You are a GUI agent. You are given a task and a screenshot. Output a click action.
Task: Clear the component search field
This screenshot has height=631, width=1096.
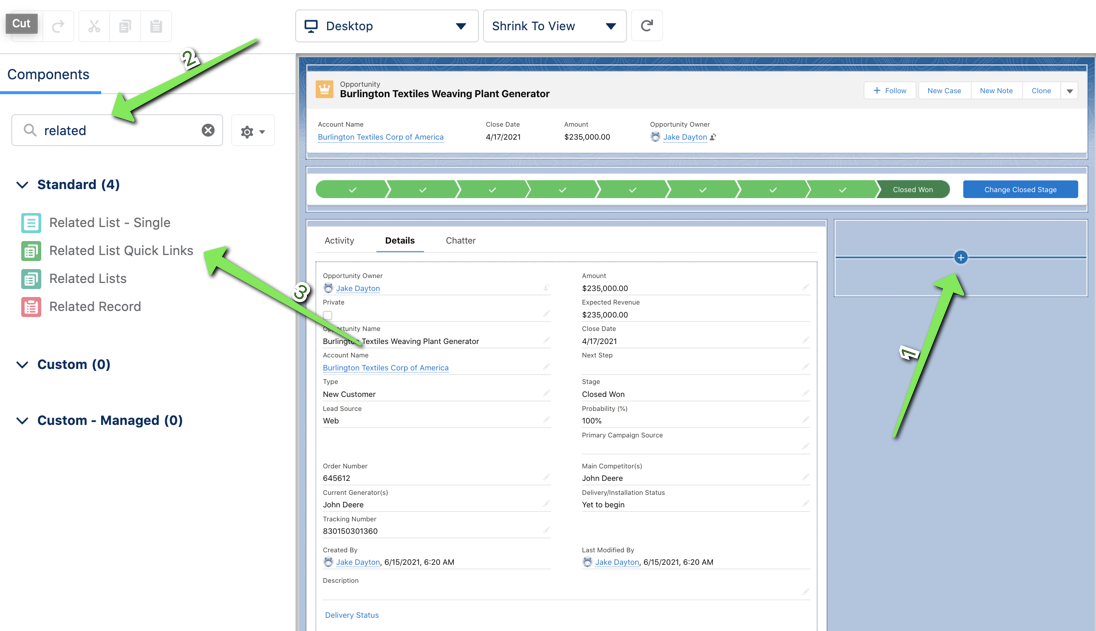click(208, 130)
